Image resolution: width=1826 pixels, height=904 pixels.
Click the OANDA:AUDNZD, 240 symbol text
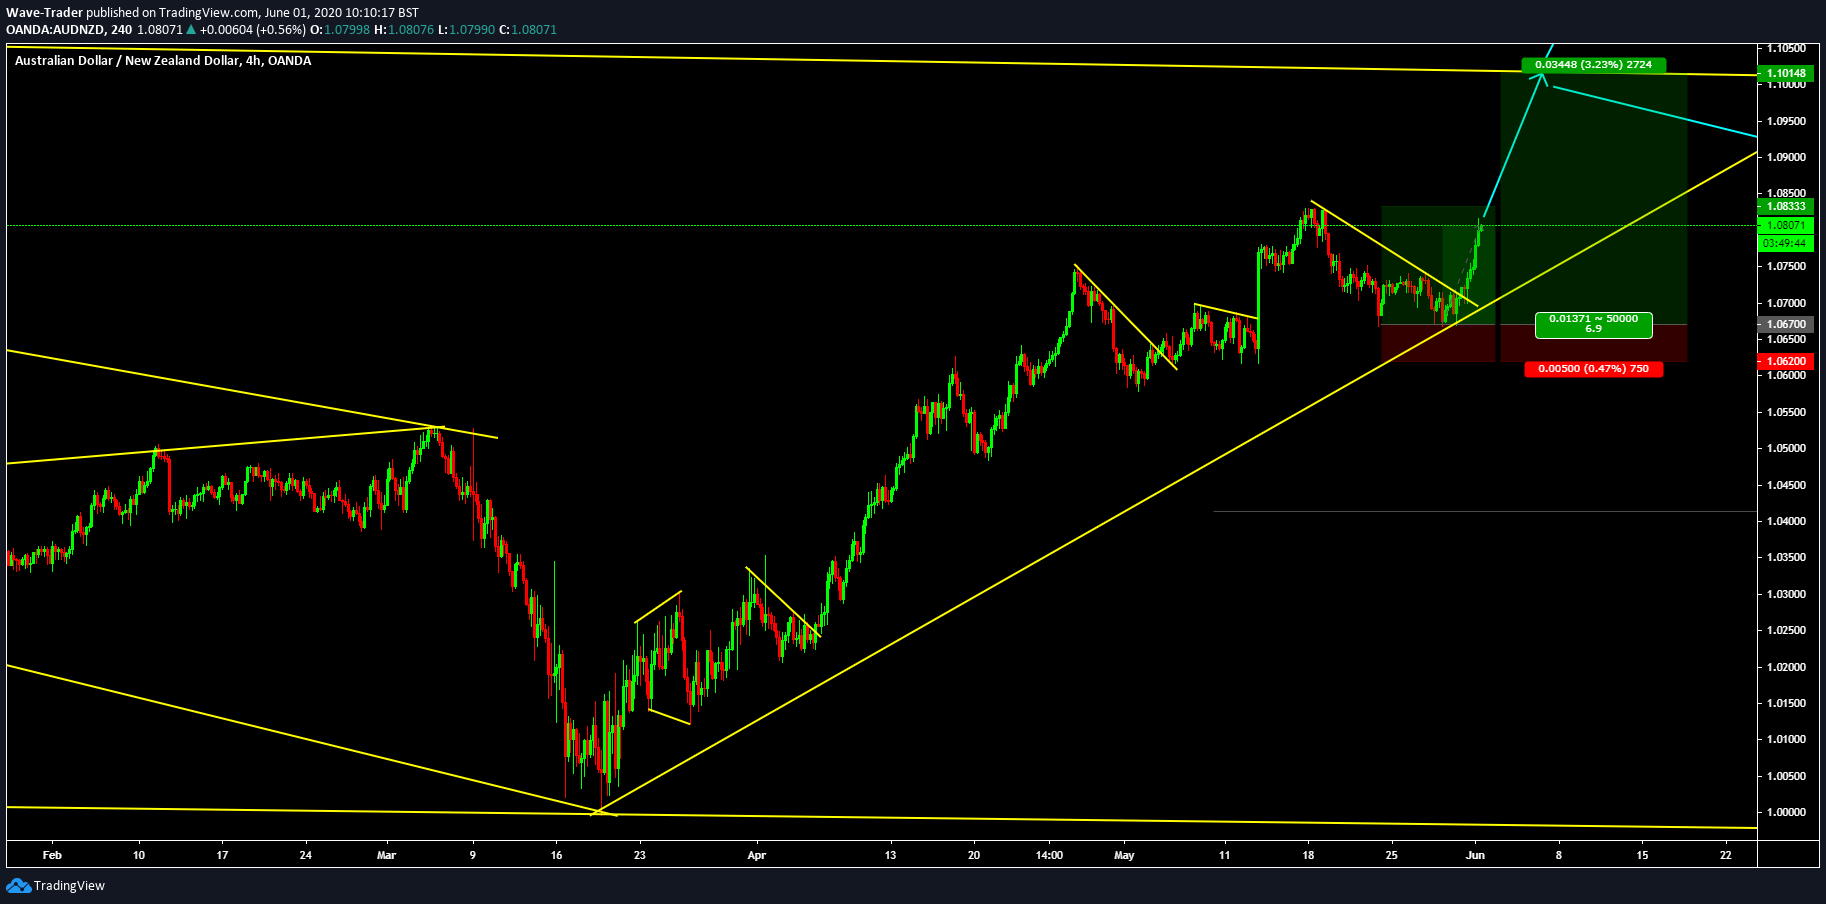69,30
